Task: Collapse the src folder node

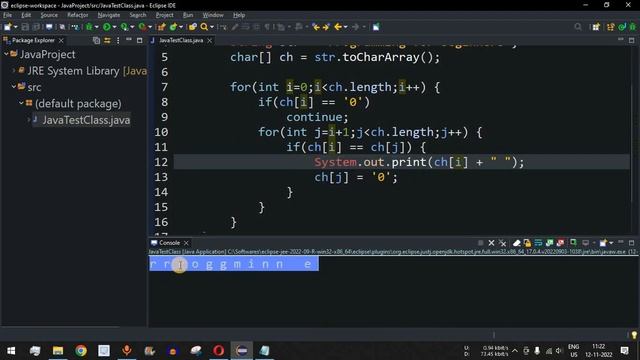Action: tap(13, 87)
